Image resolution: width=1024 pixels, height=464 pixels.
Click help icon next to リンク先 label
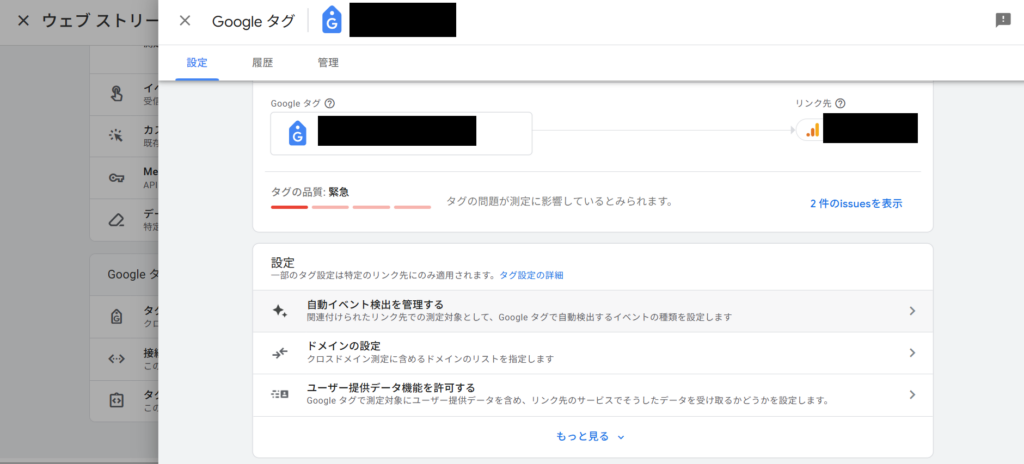[x=840, y=103]
